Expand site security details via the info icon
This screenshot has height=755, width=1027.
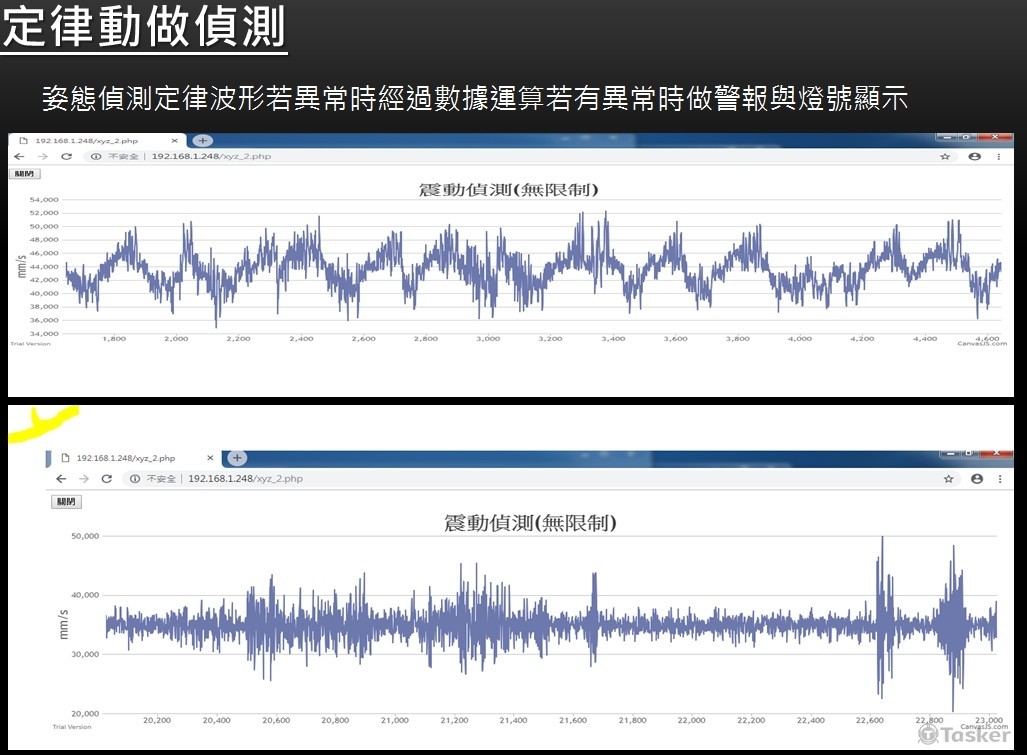tap(135, 478)
